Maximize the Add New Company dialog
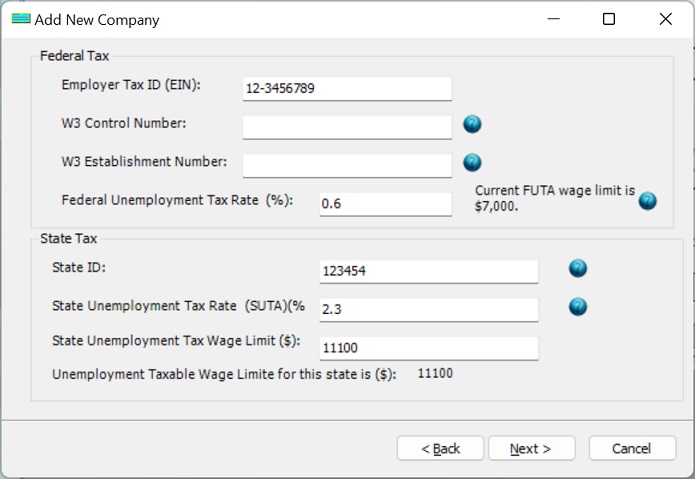The height and width of the screenshot is (479, 695). 609,19
